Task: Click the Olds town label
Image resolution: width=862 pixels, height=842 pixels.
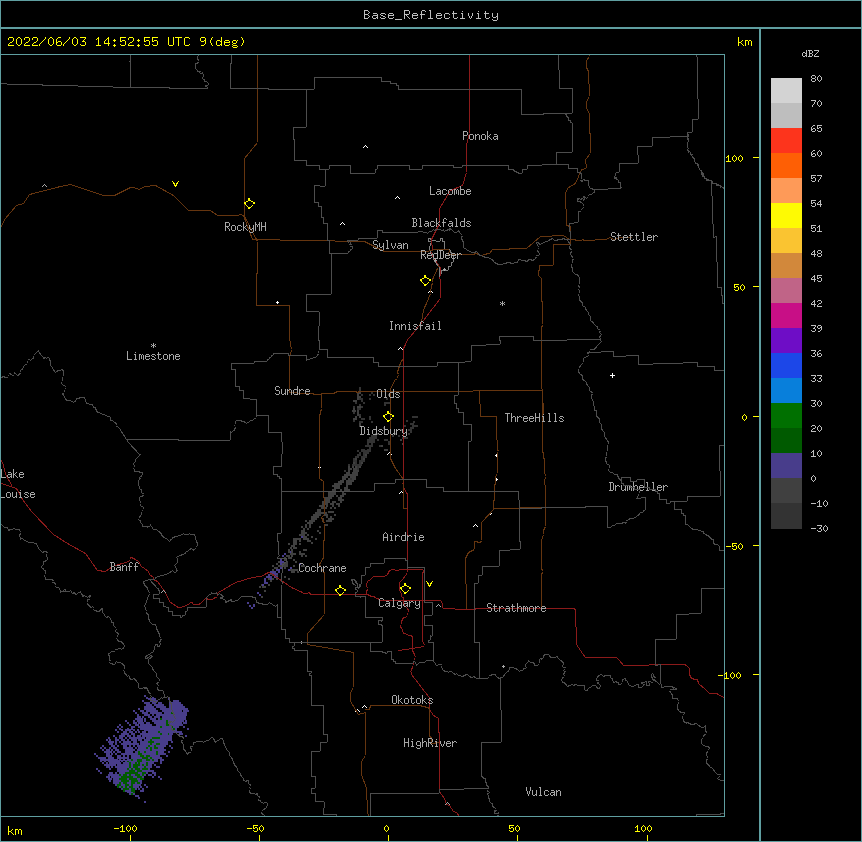Action: (388, 394)
